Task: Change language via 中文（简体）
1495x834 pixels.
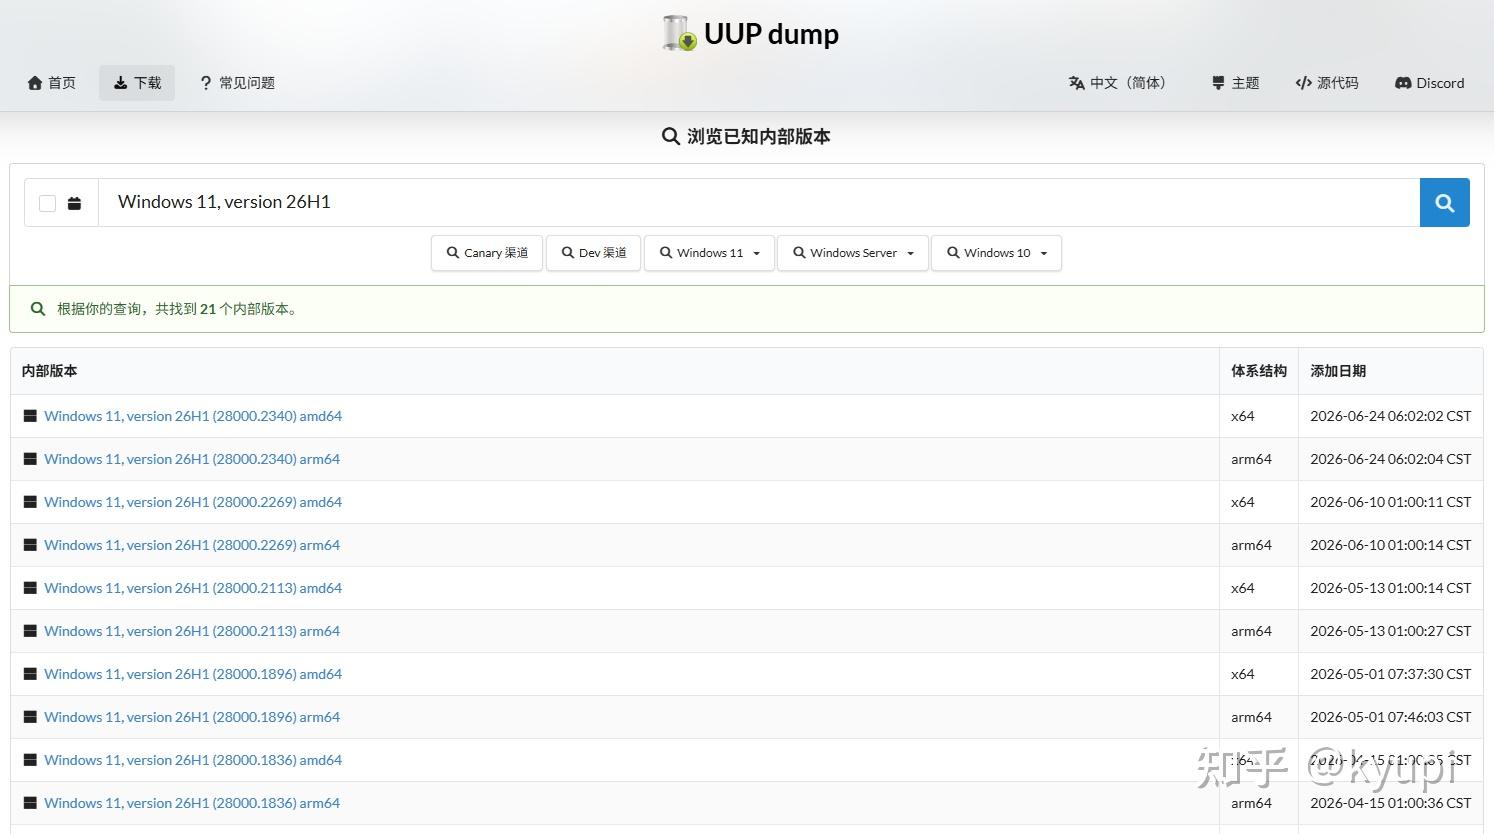Action: coord(1117,83)
